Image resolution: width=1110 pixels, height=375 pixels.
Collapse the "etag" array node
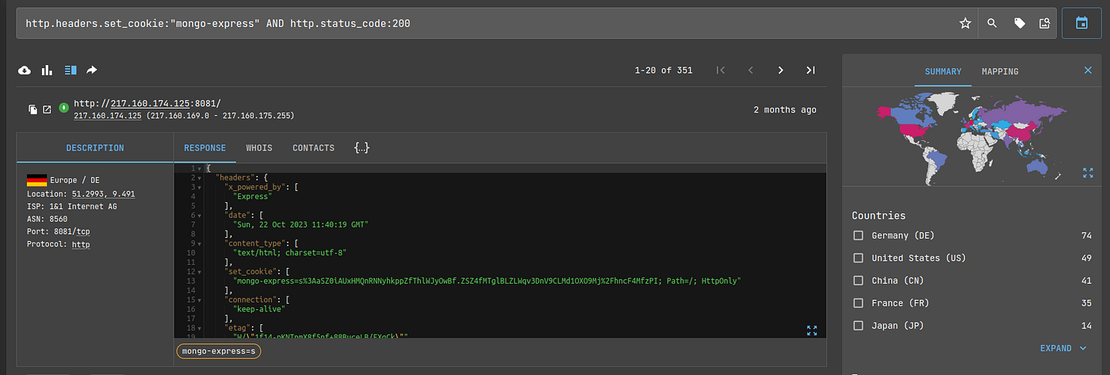pos(200,328)
